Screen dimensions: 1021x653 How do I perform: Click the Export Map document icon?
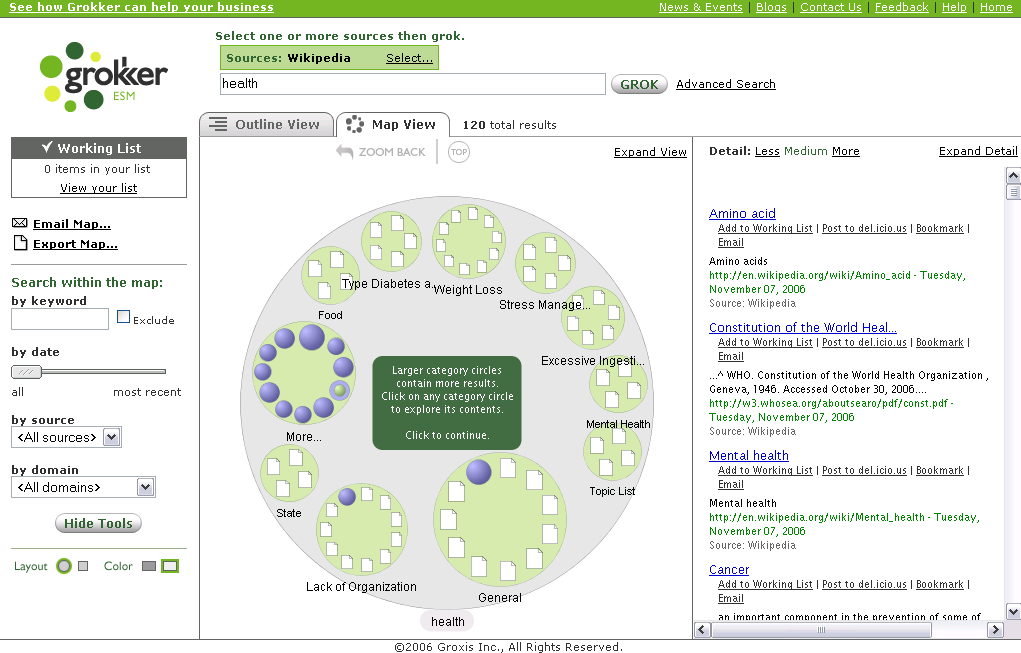pos(21,243)
